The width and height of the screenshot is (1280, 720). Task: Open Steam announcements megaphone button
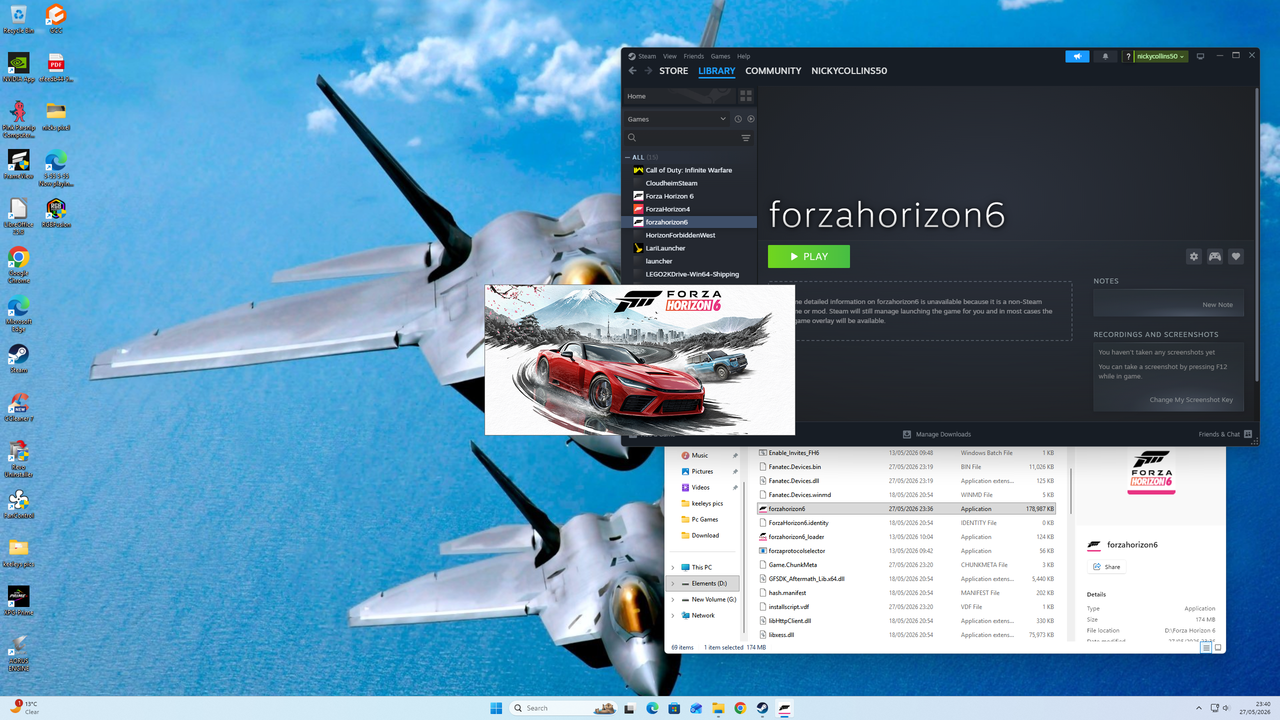(x=1077, y=56)
